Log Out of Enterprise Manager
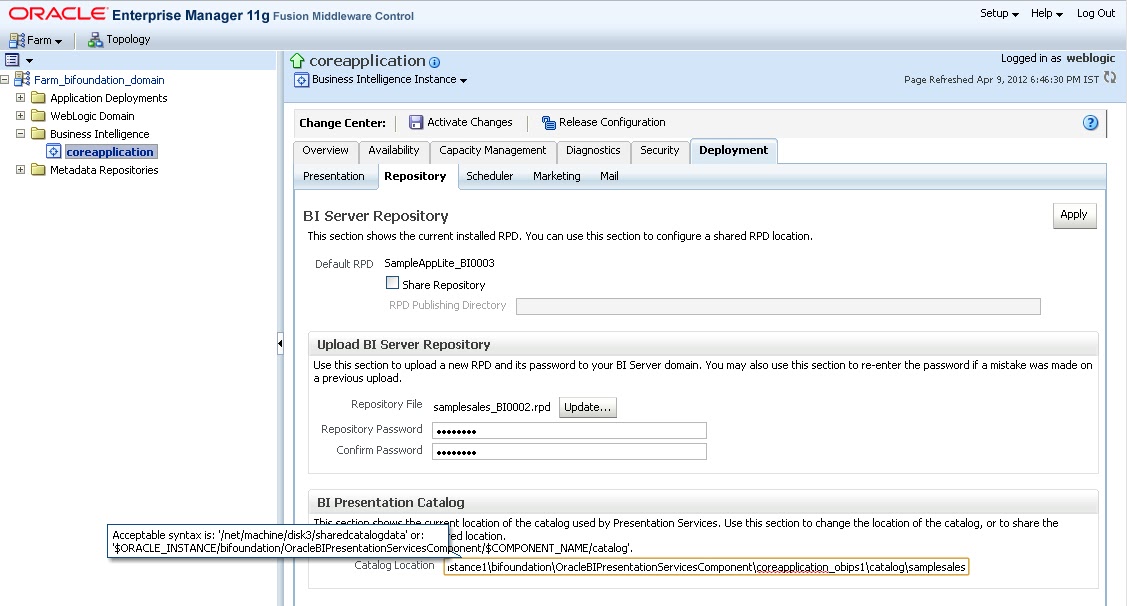The image size is (1127, 606). click(1095, 13)
